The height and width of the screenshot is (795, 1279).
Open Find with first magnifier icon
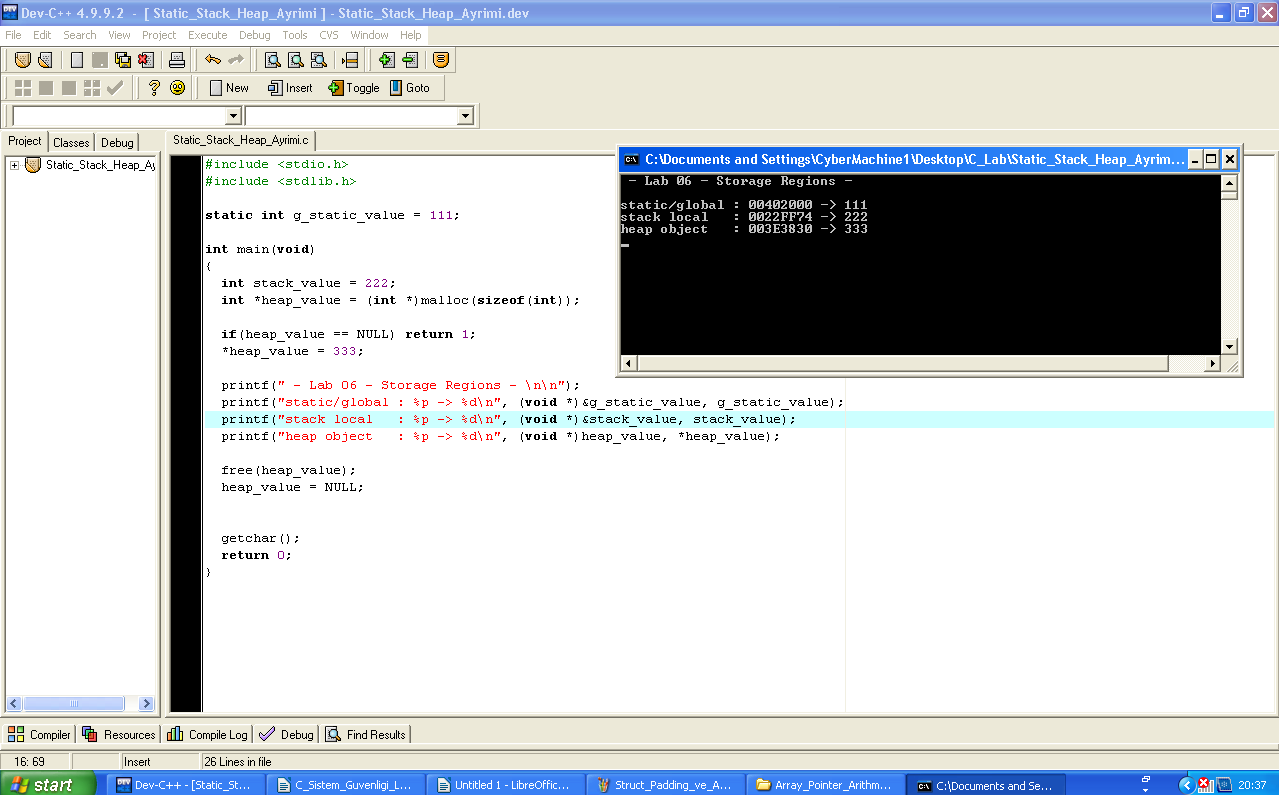[272, 60]
